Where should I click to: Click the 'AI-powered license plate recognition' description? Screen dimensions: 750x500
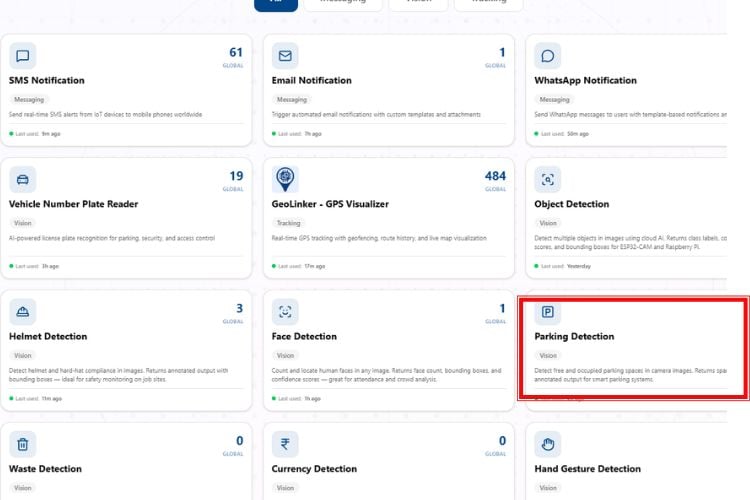(x=112, y=238)
